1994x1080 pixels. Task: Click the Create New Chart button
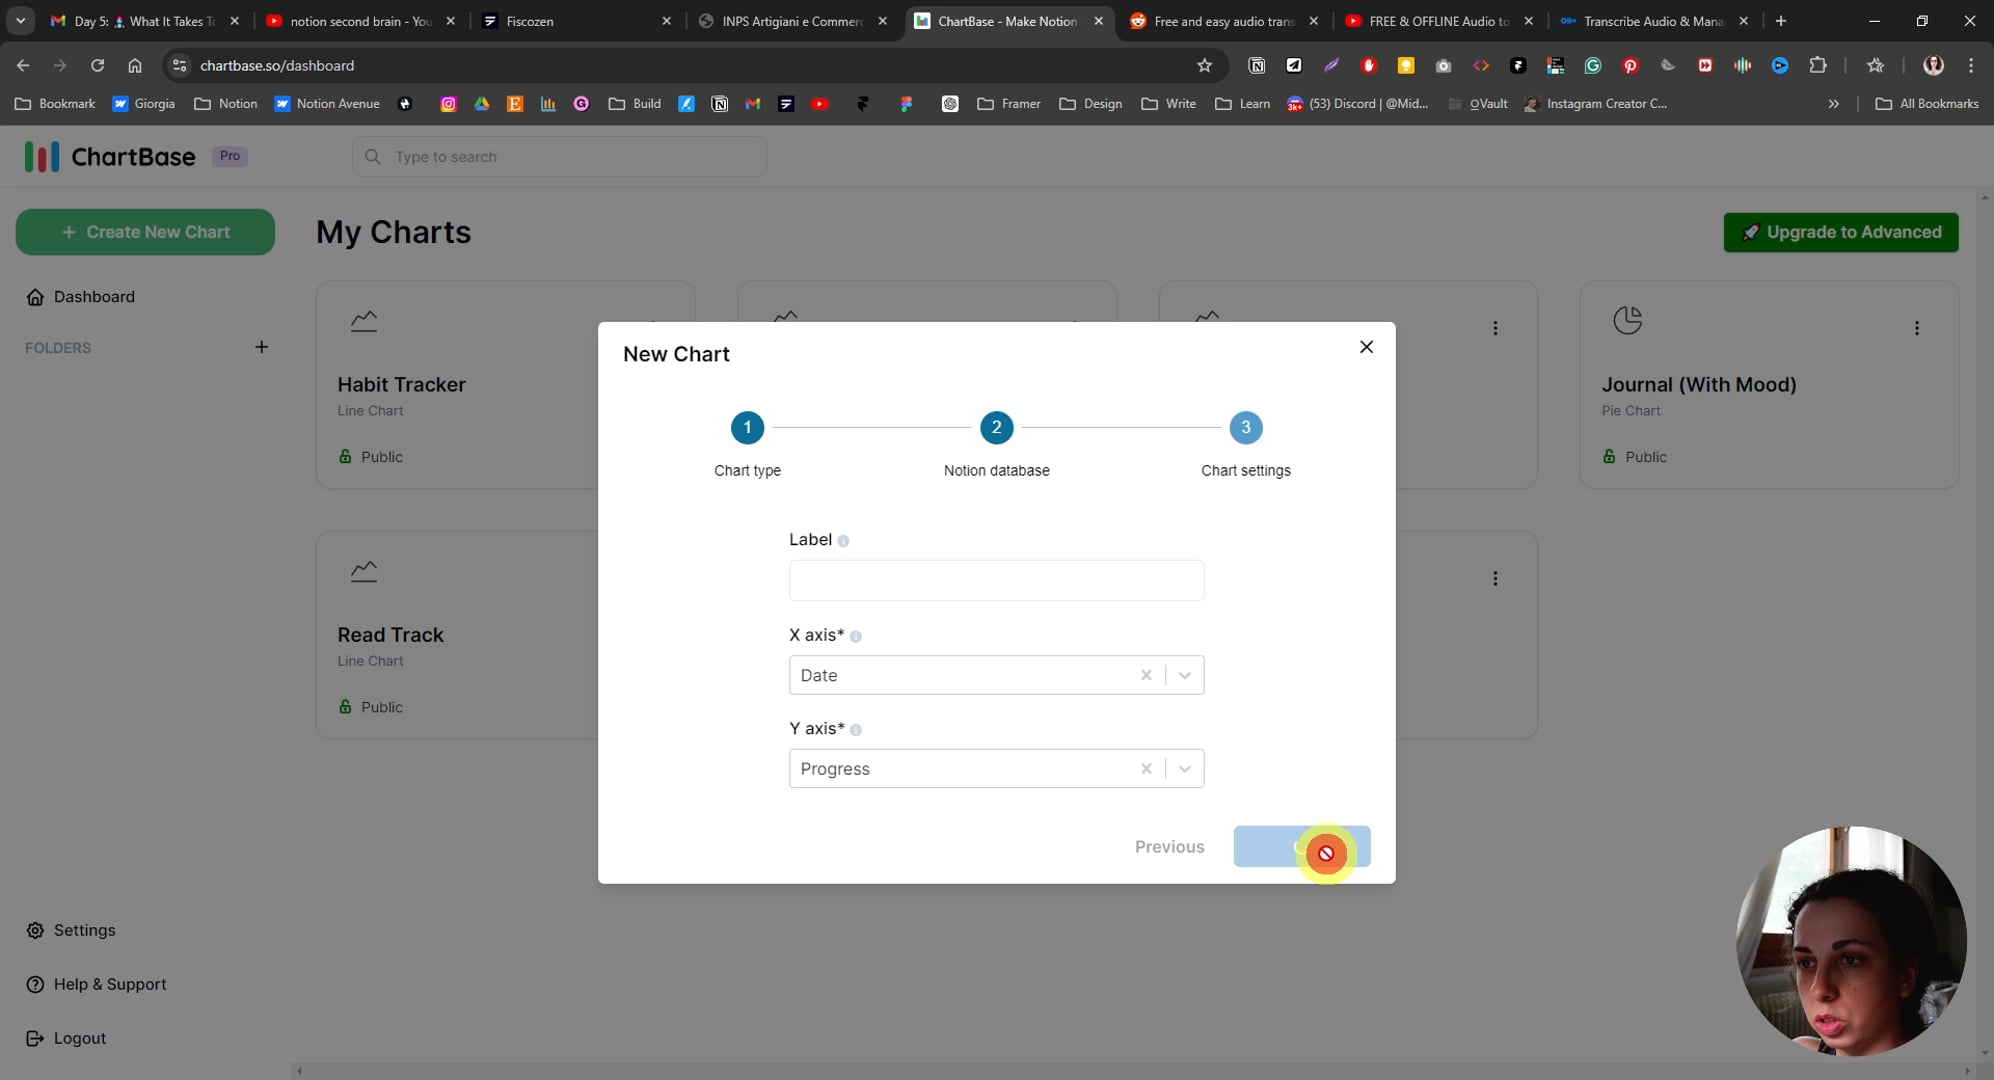(x=145, y=231)
